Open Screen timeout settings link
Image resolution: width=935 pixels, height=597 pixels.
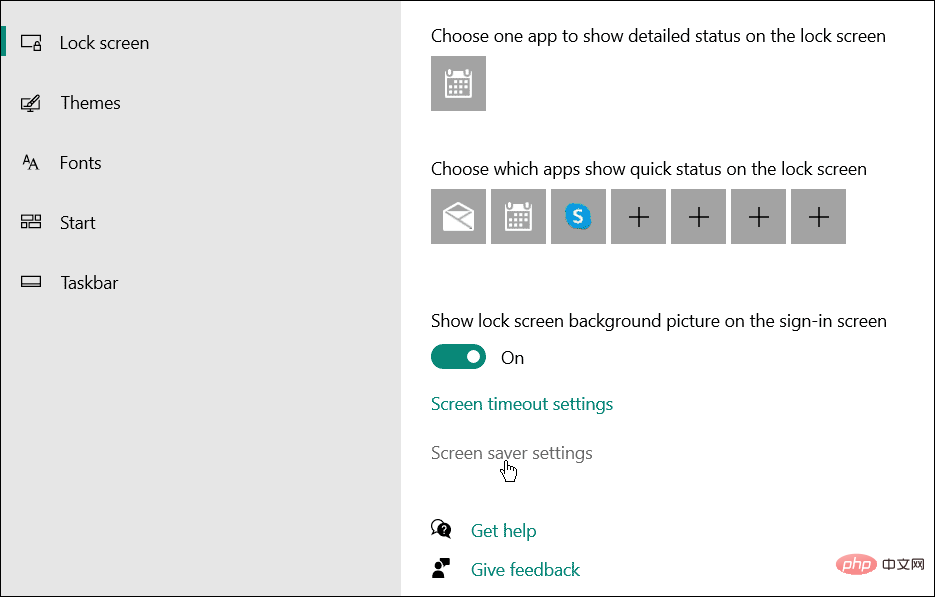click(522, 404)
